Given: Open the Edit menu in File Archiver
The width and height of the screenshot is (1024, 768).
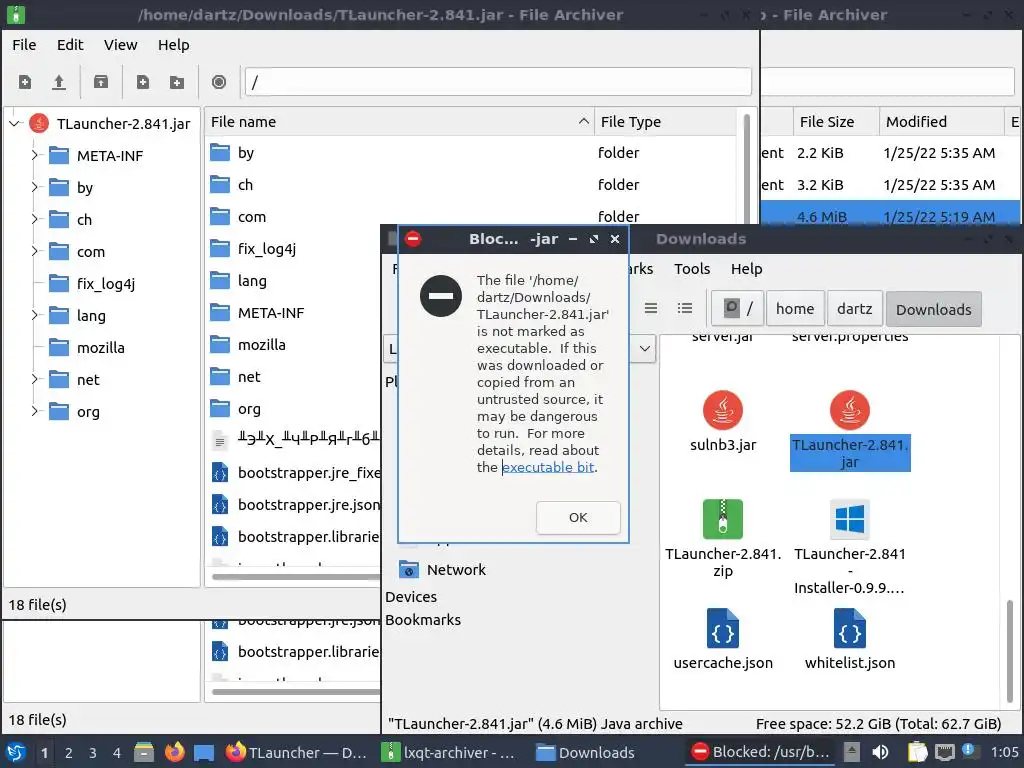Looking at the screenshot, I should click(70, 45).
